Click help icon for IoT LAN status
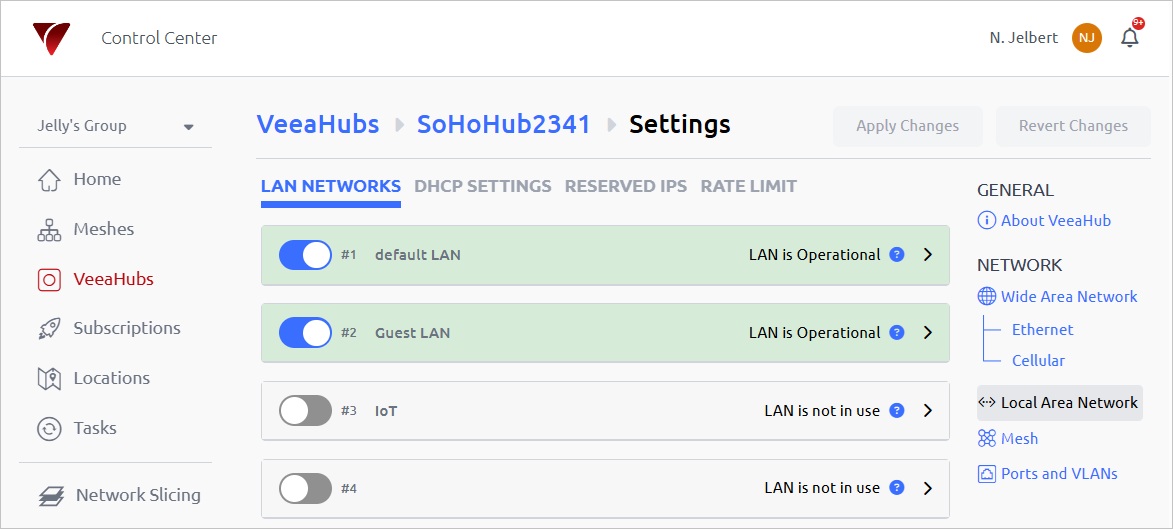Viewport: 1173px width, 529px height. tap(897, 410)
